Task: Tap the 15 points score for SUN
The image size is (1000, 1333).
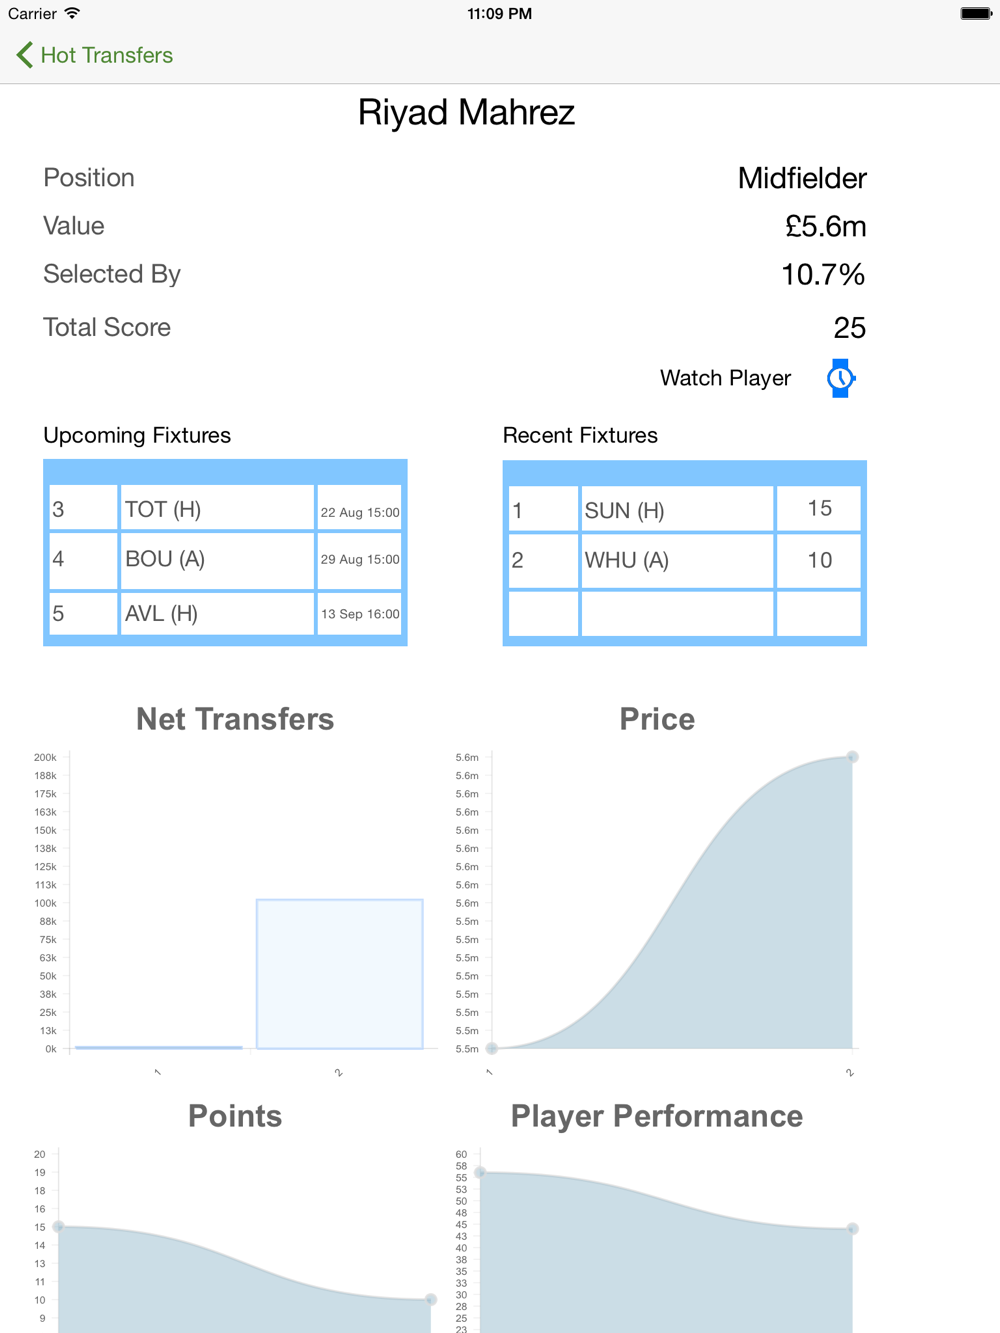Action: point(819,508)
